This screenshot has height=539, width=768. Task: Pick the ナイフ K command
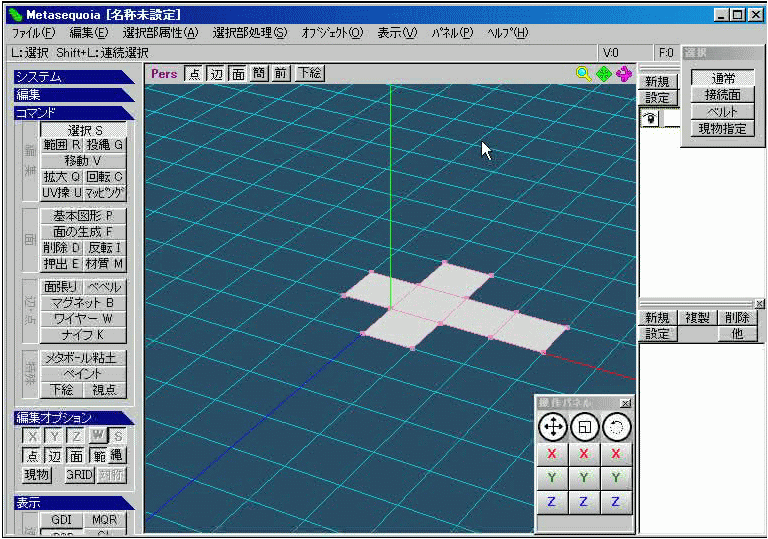(83, 335)
